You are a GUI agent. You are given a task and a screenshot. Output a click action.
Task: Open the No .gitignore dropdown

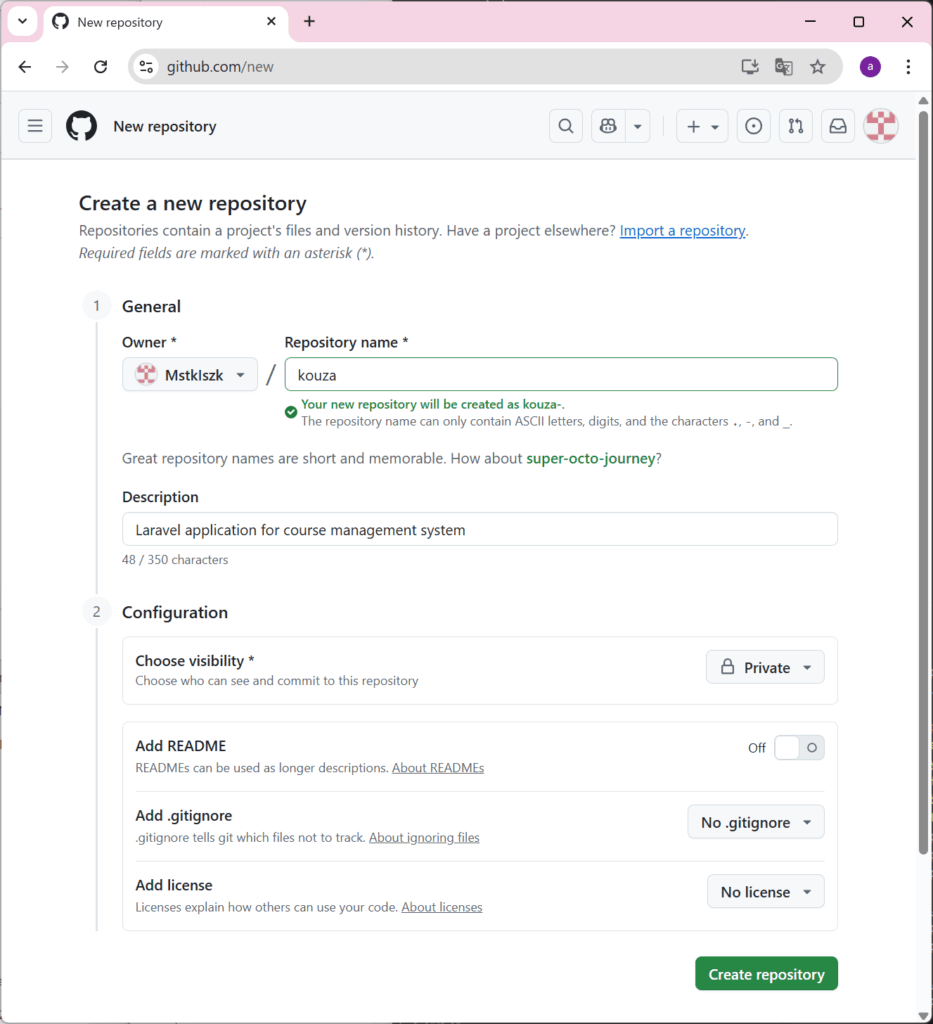click(756, 822)
